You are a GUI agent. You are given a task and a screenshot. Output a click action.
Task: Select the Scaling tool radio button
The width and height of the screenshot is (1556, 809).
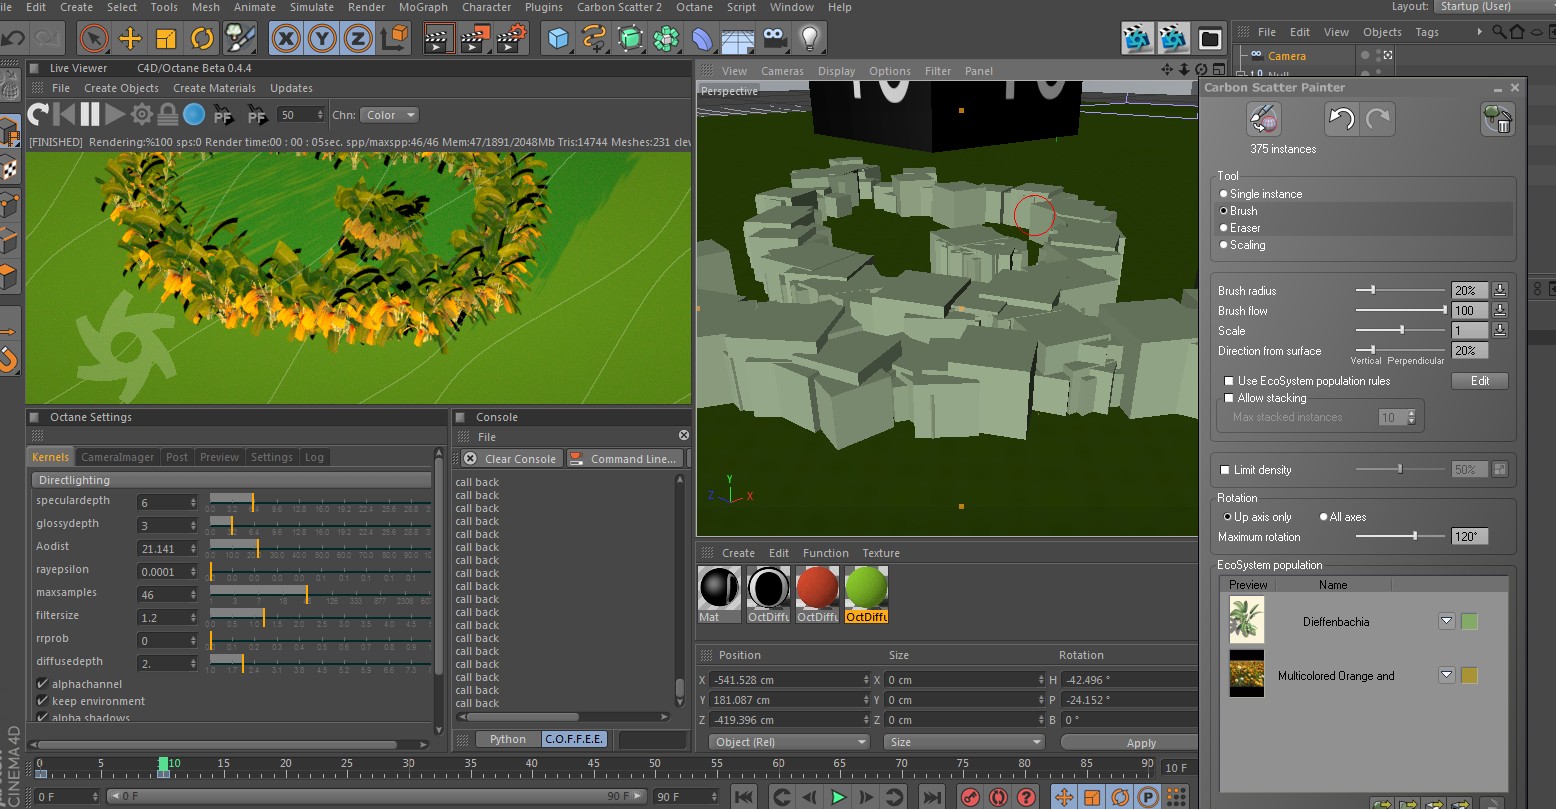click(1223, 245)
